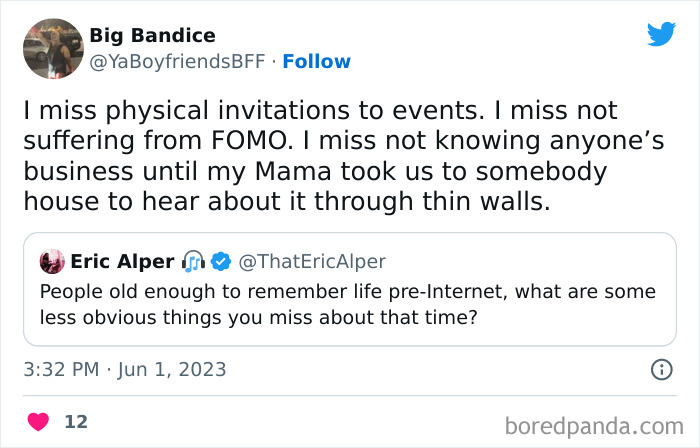Open the quoted tweet about life pre-Internet
This screenshot has width=700, height=448.
(x=349, y=302)
